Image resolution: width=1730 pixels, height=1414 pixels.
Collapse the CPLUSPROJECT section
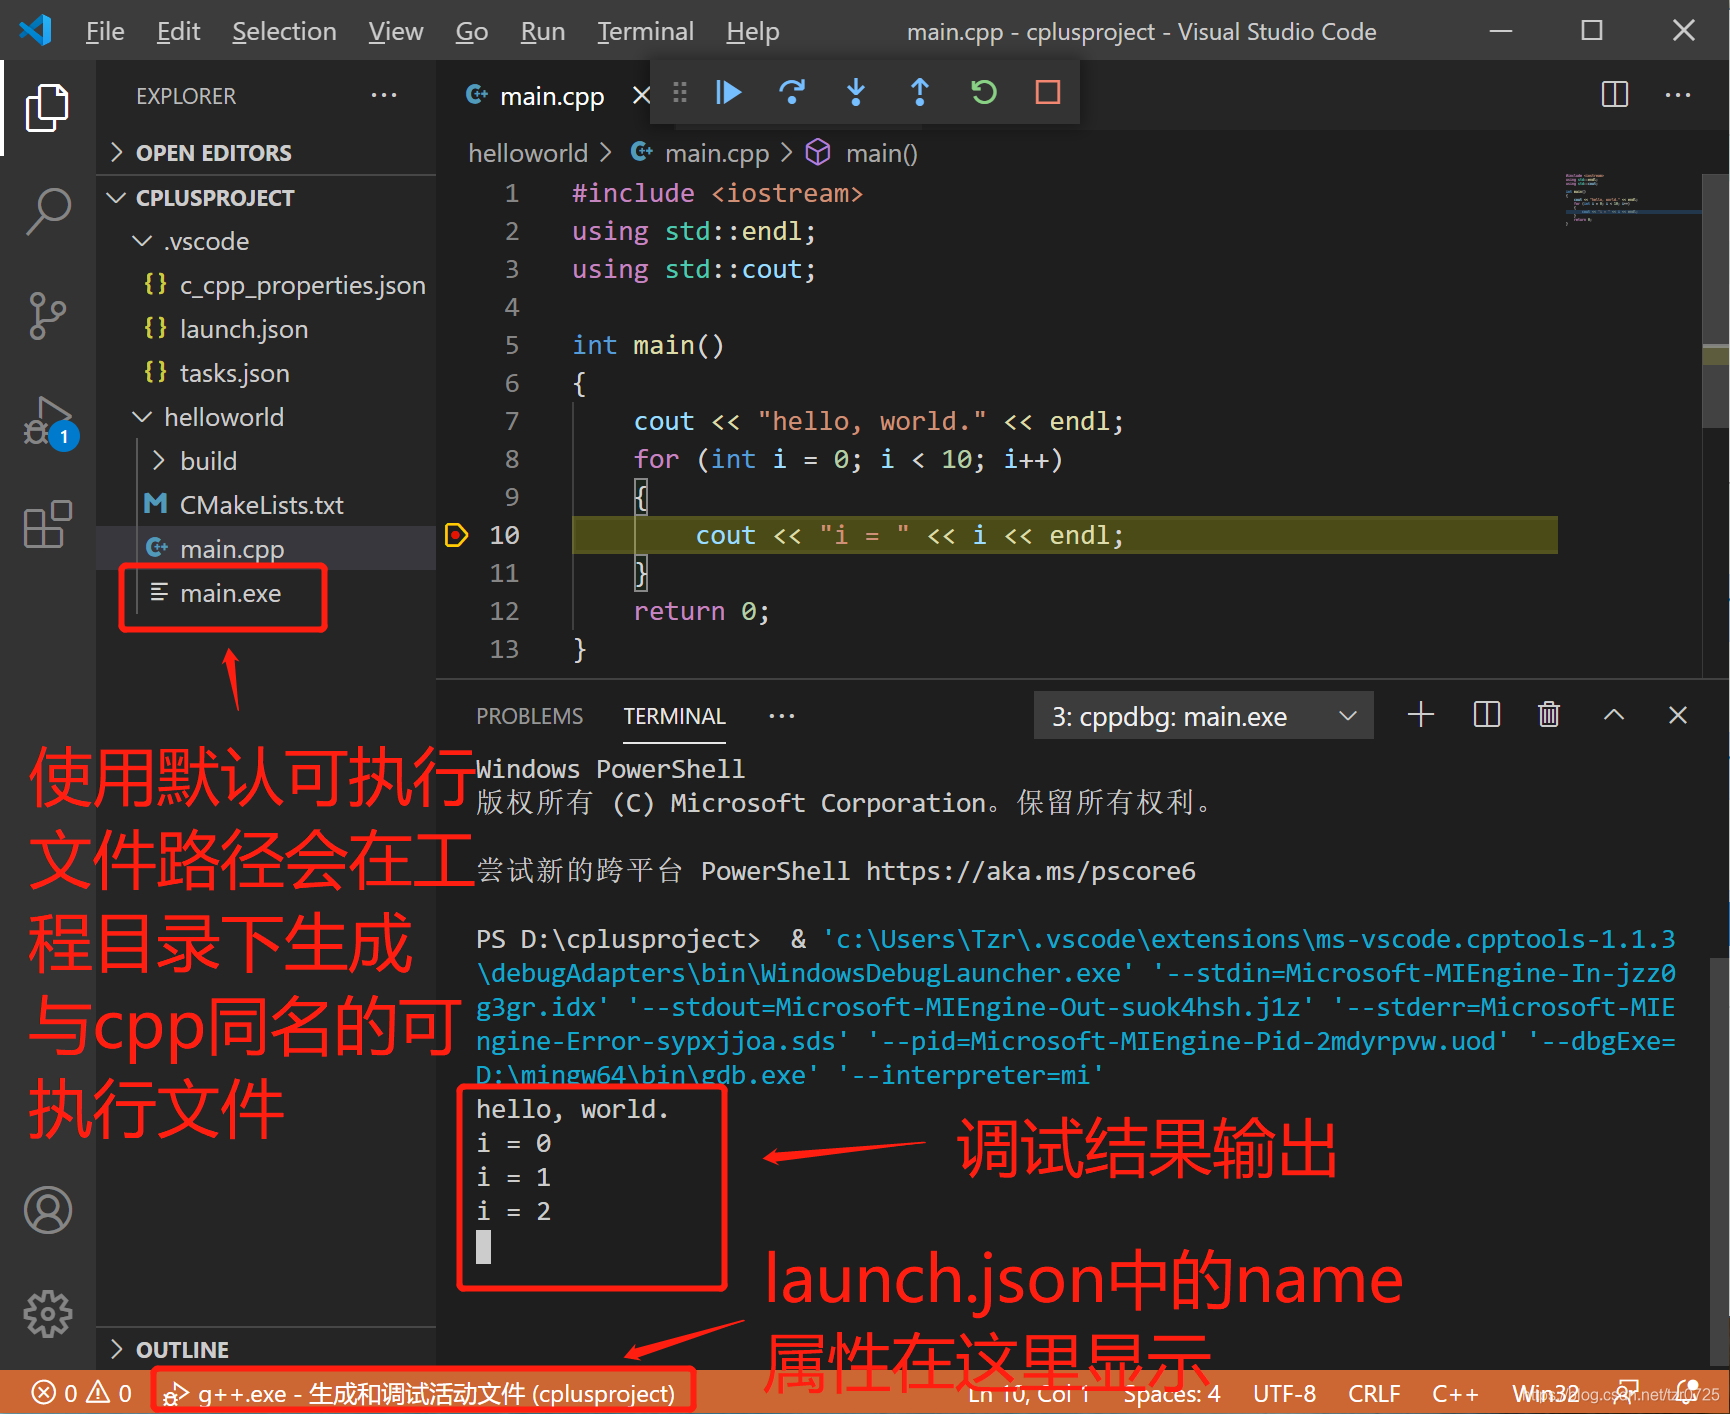point(266,198)
